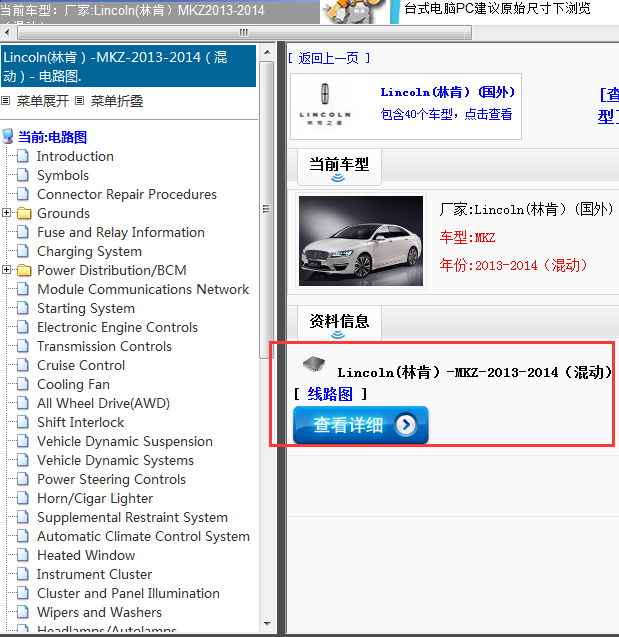619x637 pixels.
Task: Click the page icon beside Transmission Controls
Action: point(23,346)
